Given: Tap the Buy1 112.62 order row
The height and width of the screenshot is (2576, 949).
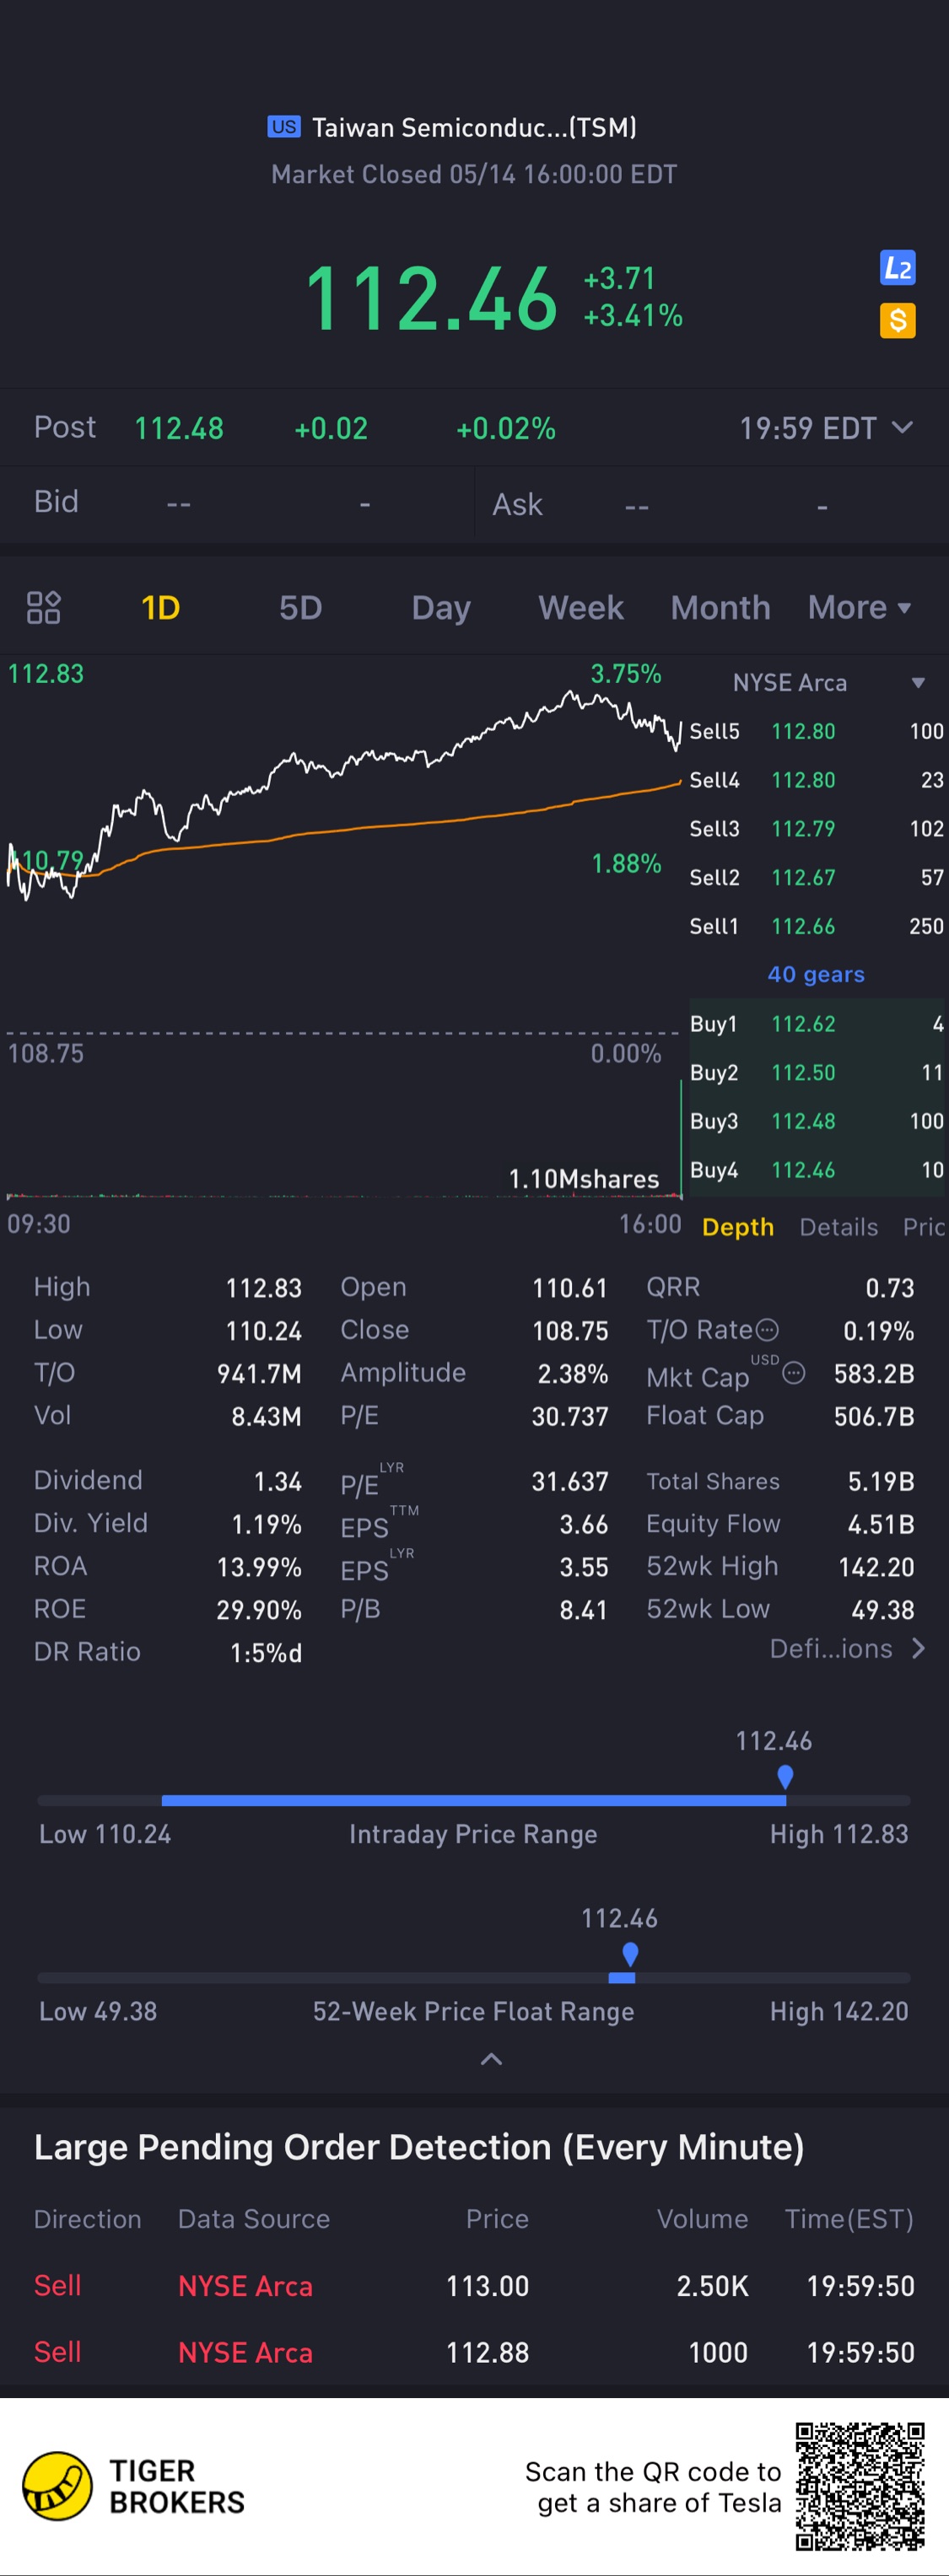Looking at the screenshot, I should [816, 1024].
